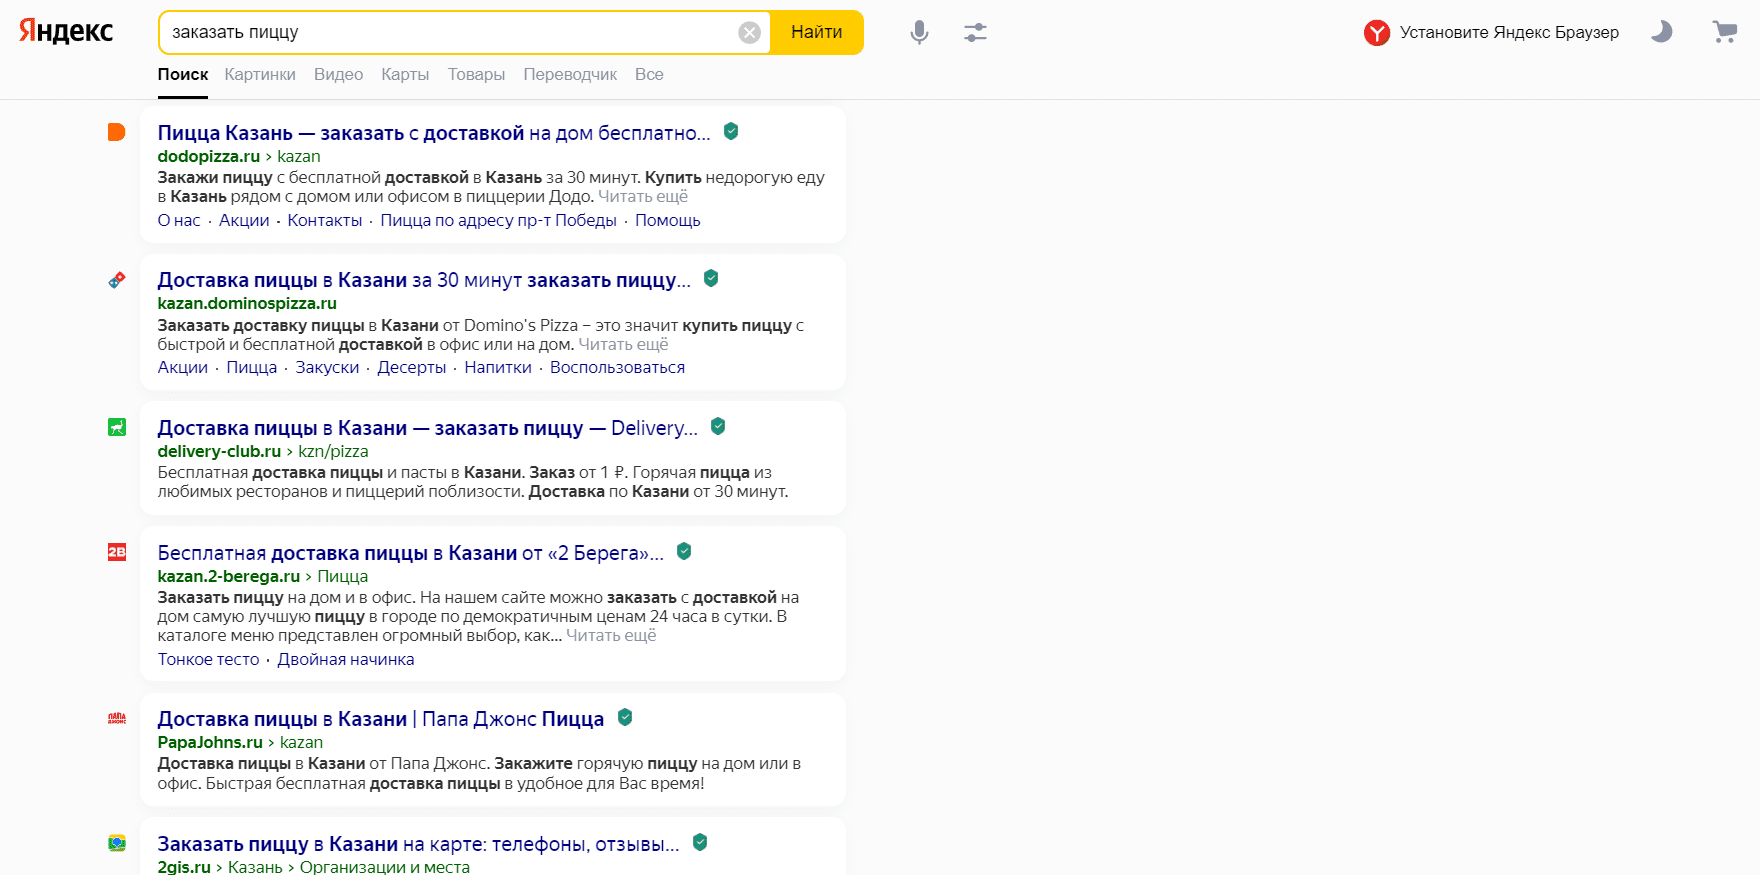Open Domino's 'Пицца' sitelink
The image size is (1760, 875).
252,367
